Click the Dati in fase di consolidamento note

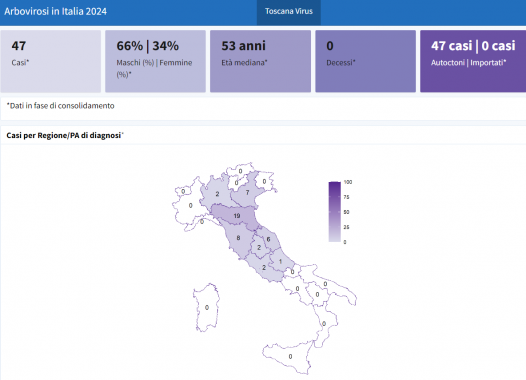pyautogui.click(x=60, y=106)
